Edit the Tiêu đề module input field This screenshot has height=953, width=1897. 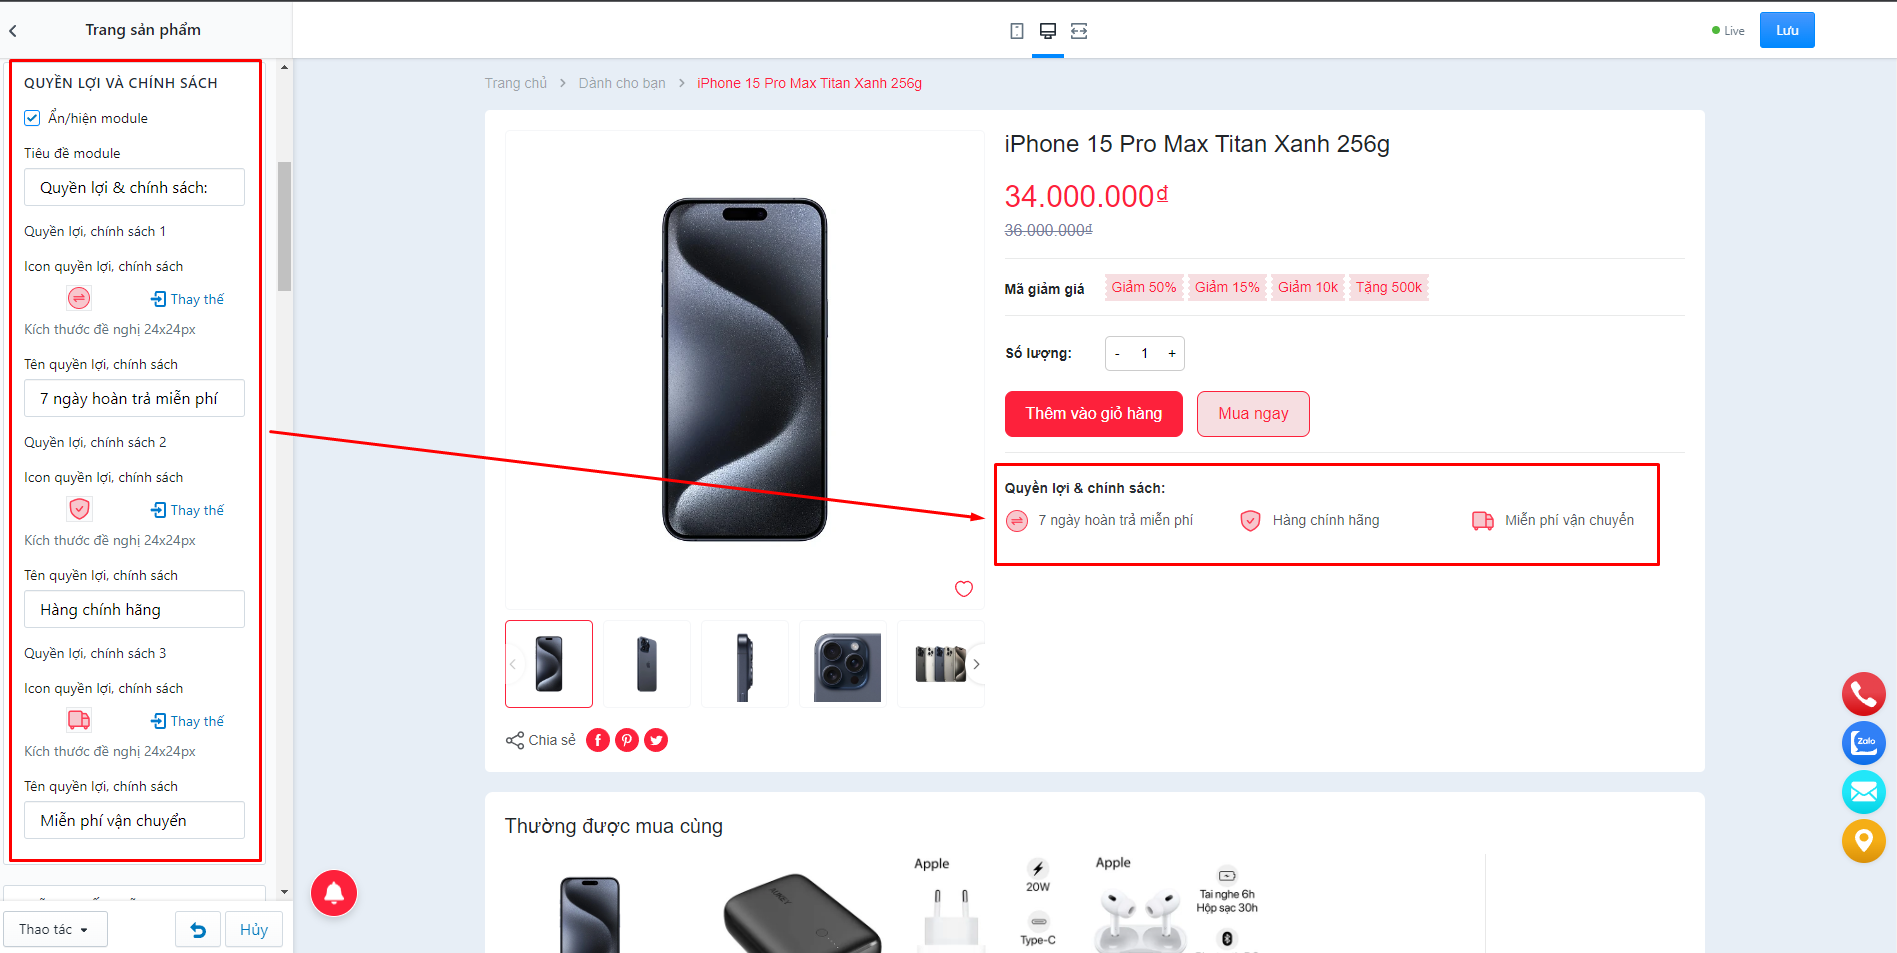(x=134, y=187)
